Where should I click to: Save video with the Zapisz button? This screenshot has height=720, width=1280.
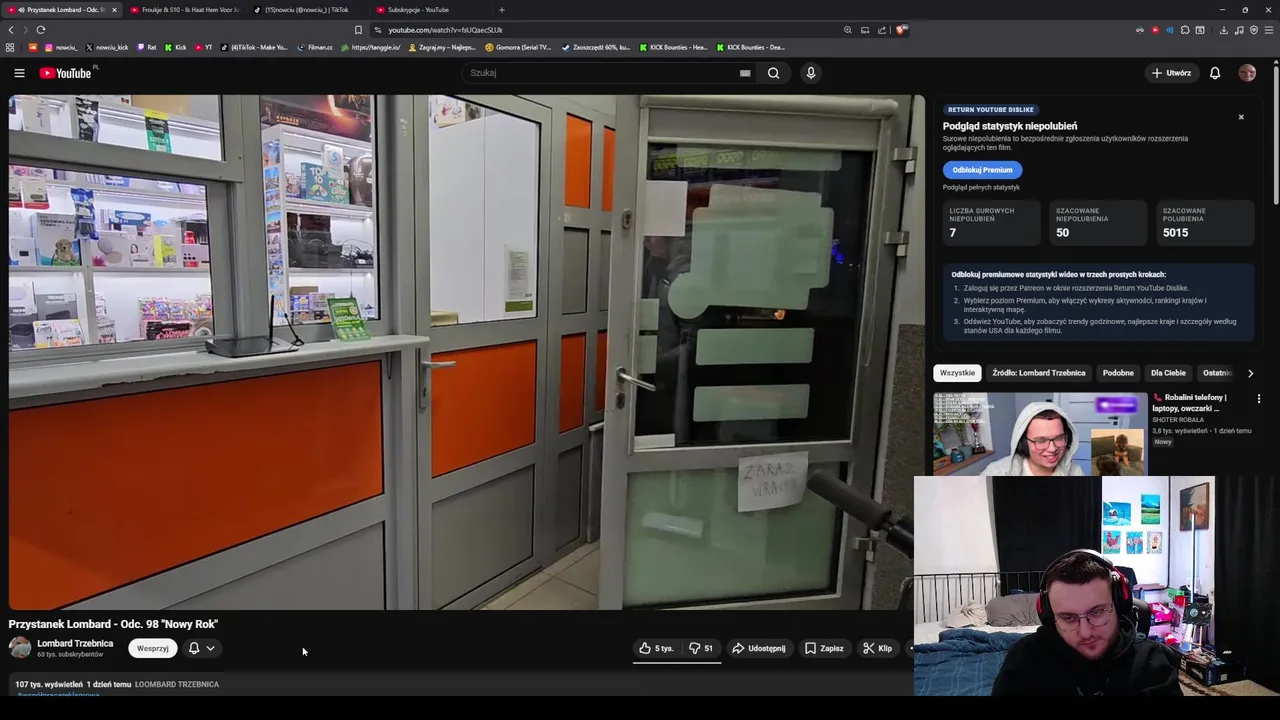824,648
